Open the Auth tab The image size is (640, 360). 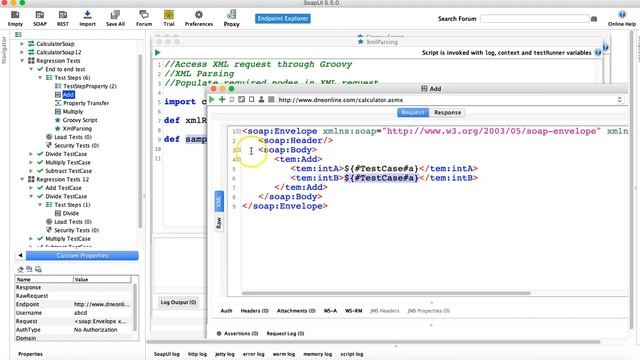(x=226, y=311)
